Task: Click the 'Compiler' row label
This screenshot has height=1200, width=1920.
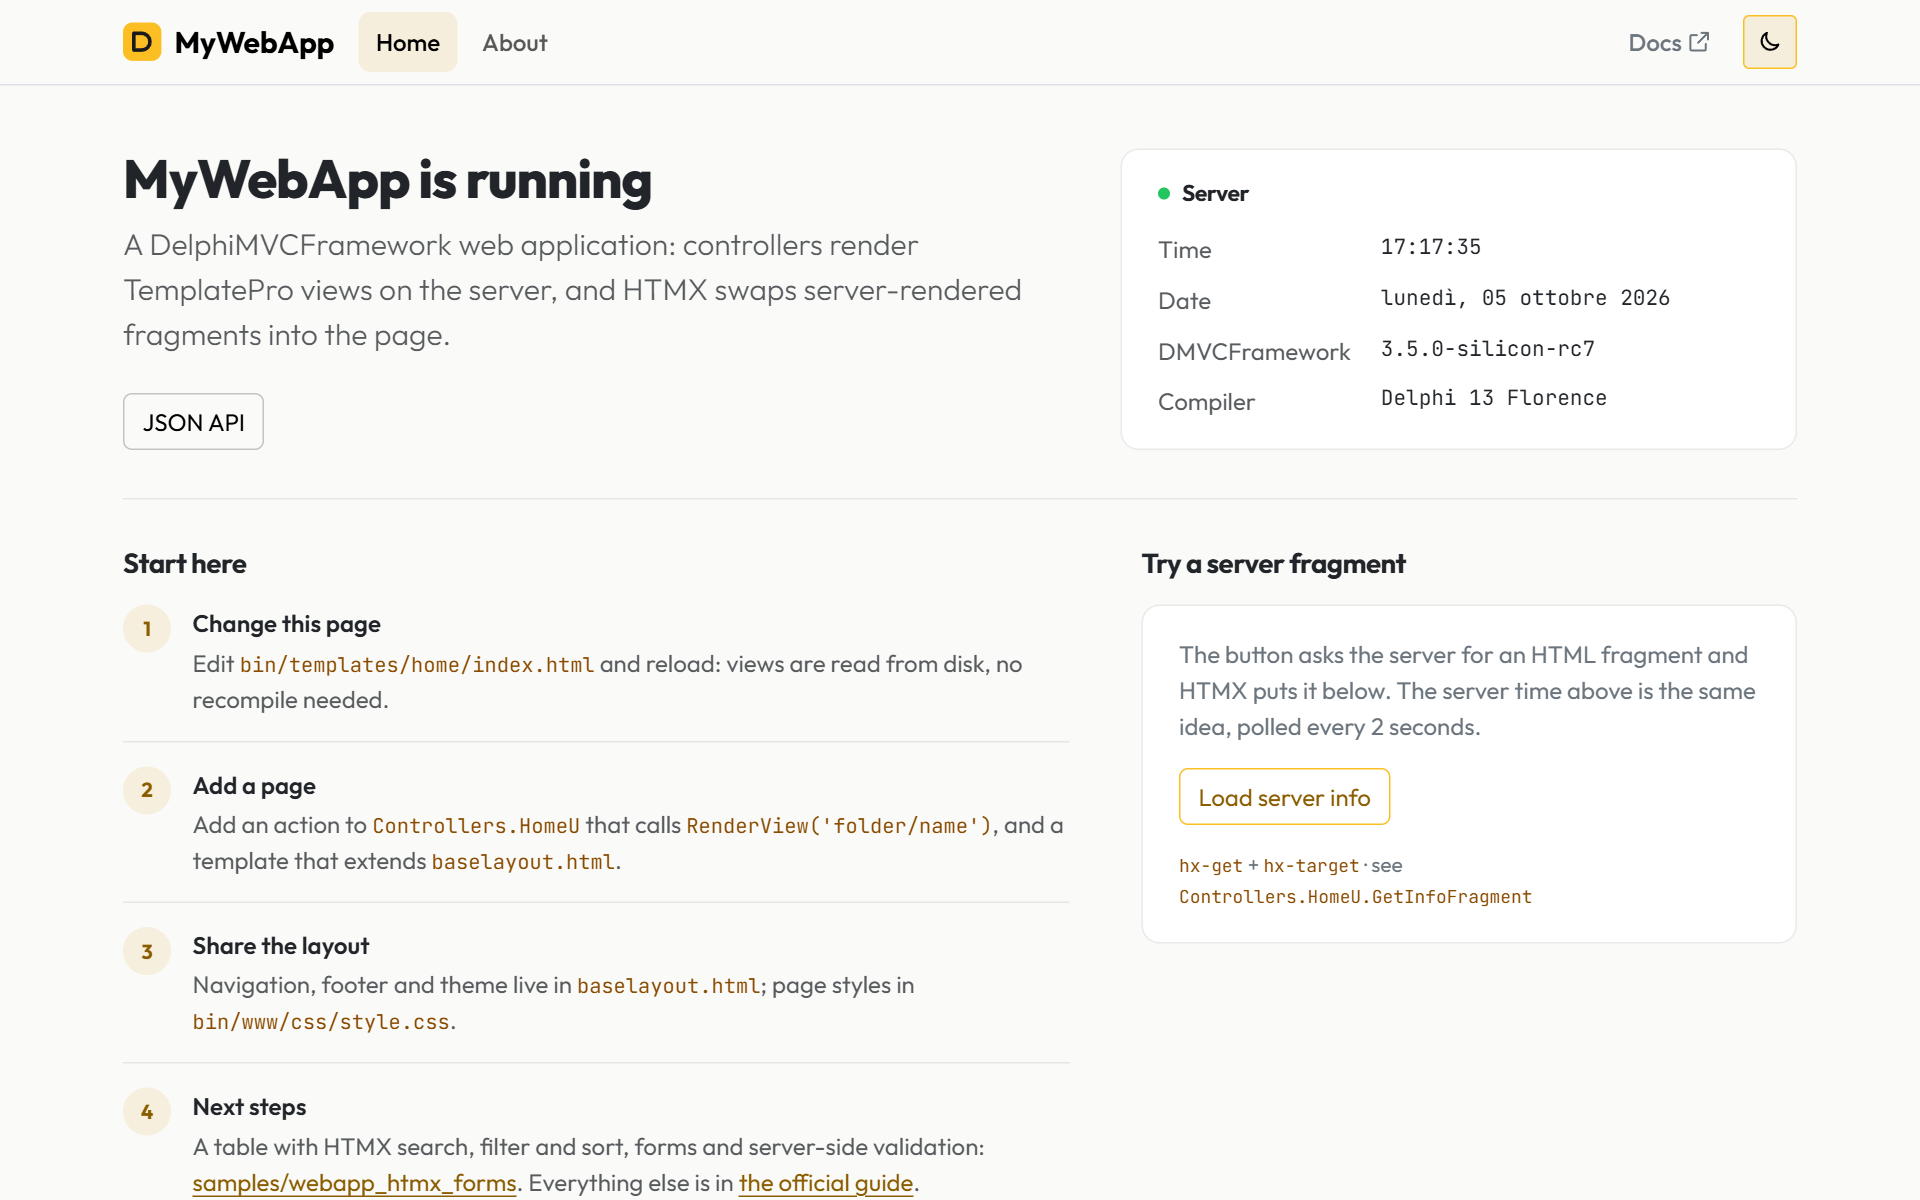Action: [x=1206, y=402]
